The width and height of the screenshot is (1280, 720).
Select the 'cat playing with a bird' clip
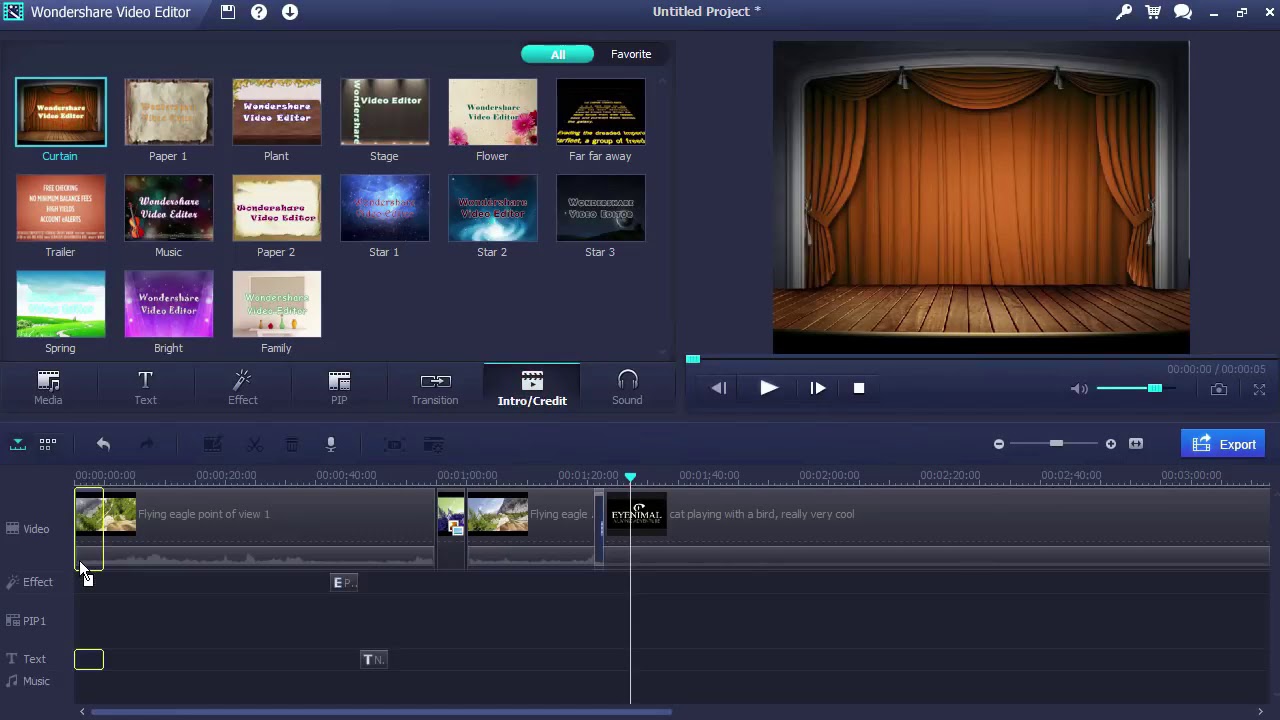938,528
